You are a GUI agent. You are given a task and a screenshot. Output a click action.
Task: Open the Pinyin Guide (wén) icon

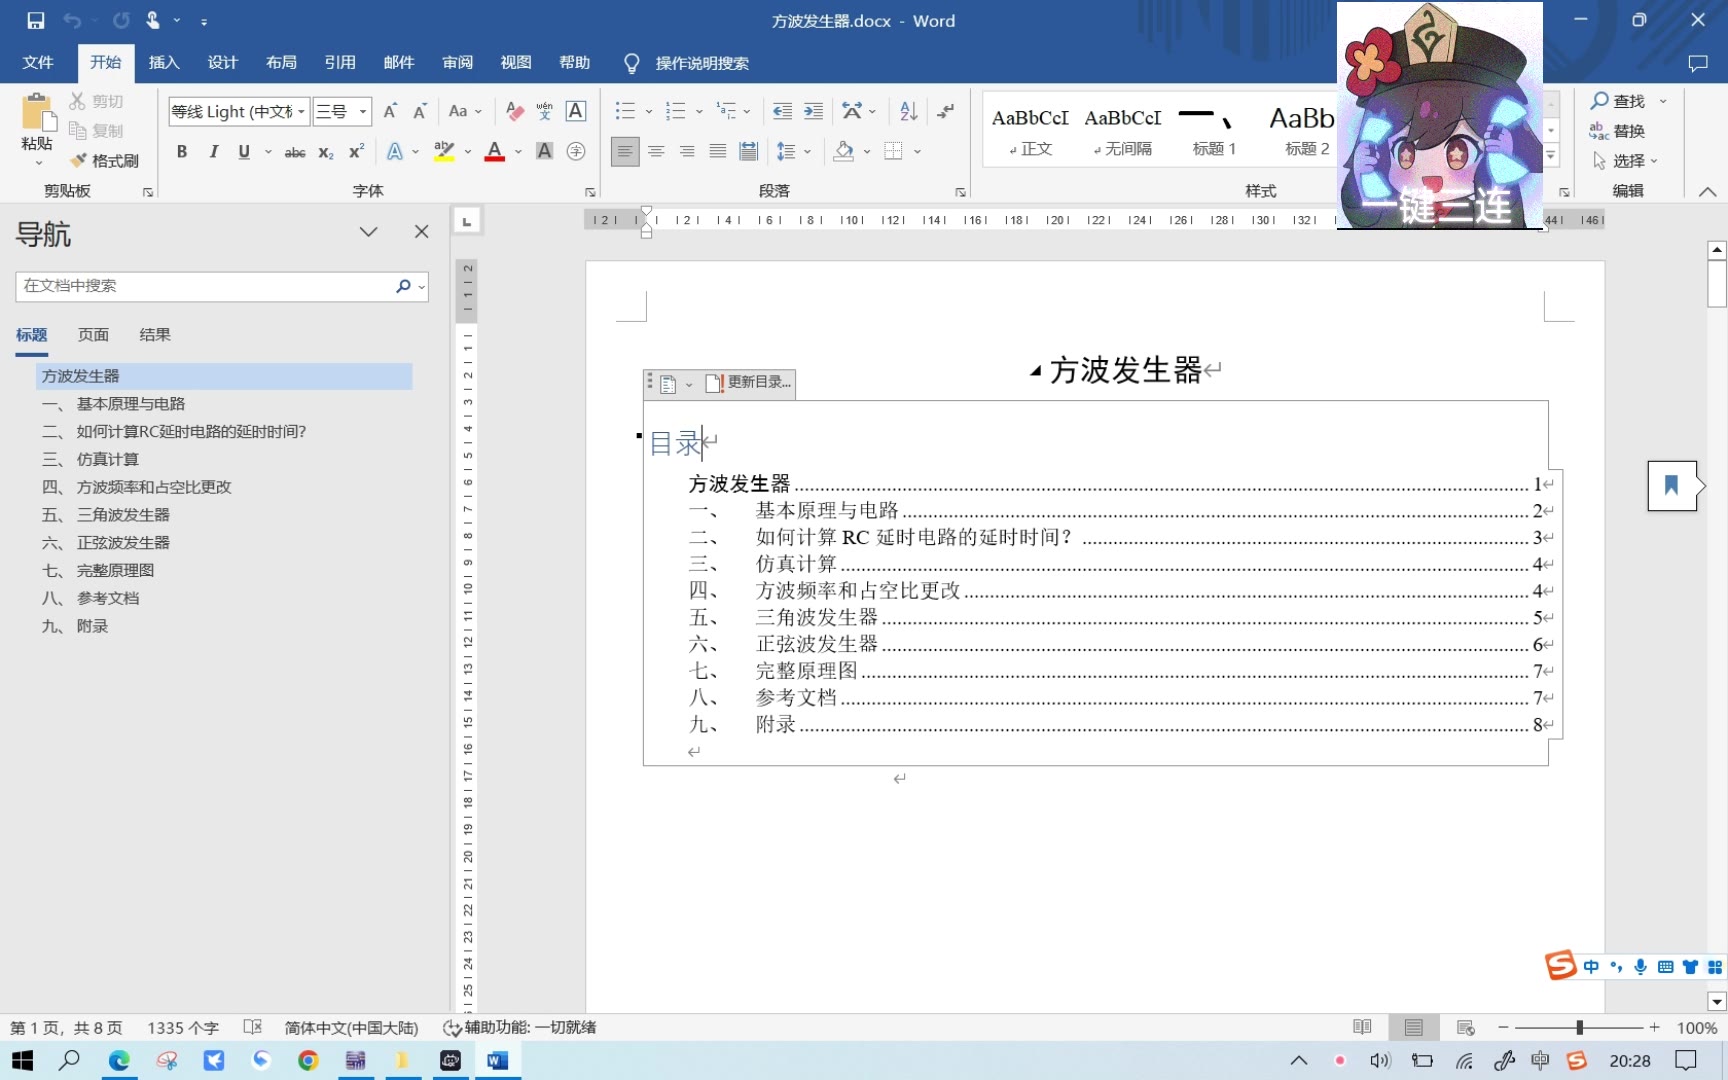point(543,111)
